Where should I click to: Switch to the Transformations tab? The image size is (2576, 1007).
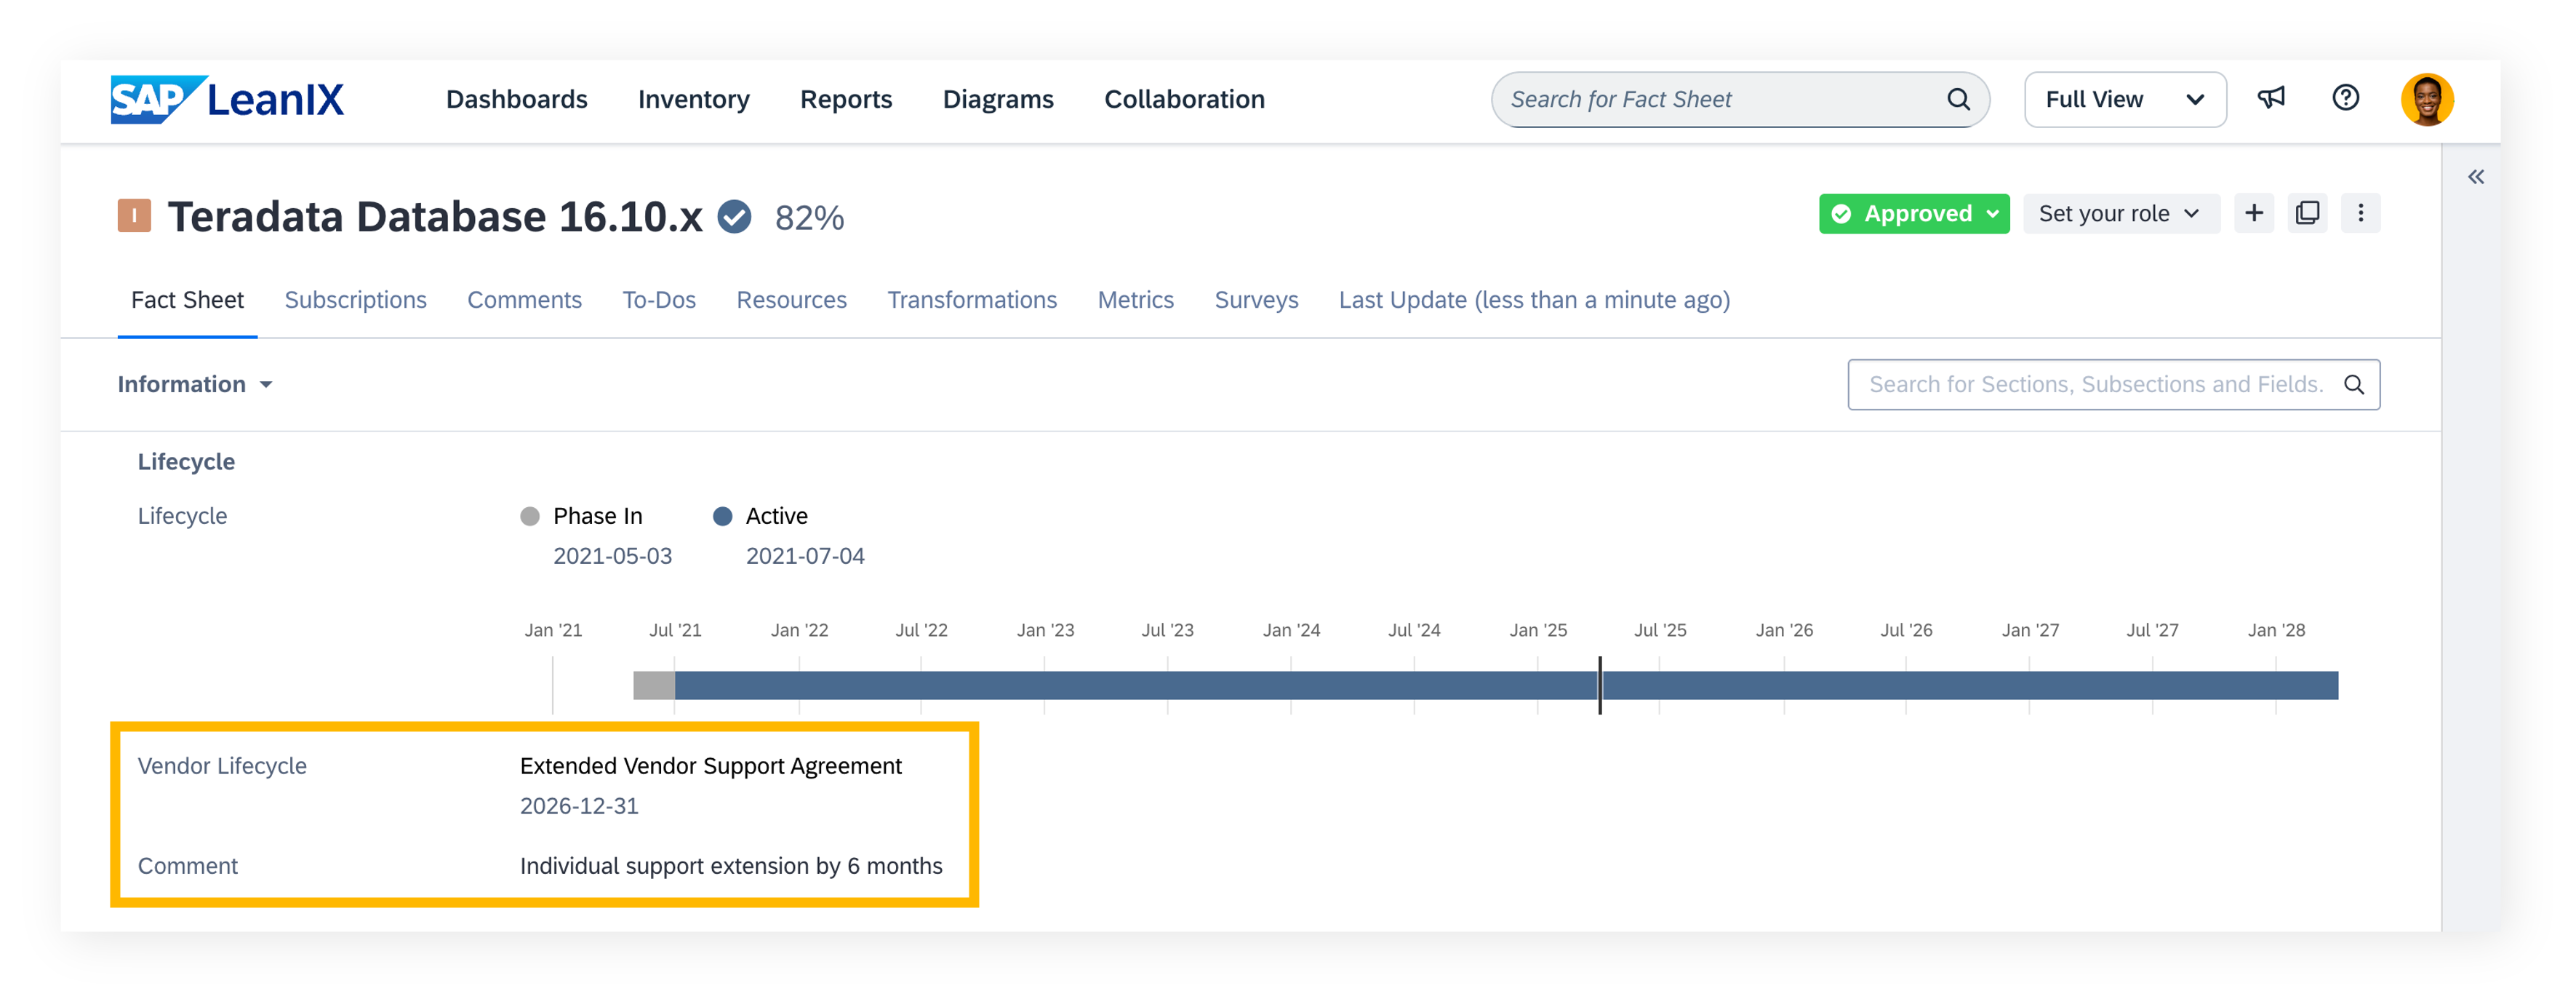point(972,300)
